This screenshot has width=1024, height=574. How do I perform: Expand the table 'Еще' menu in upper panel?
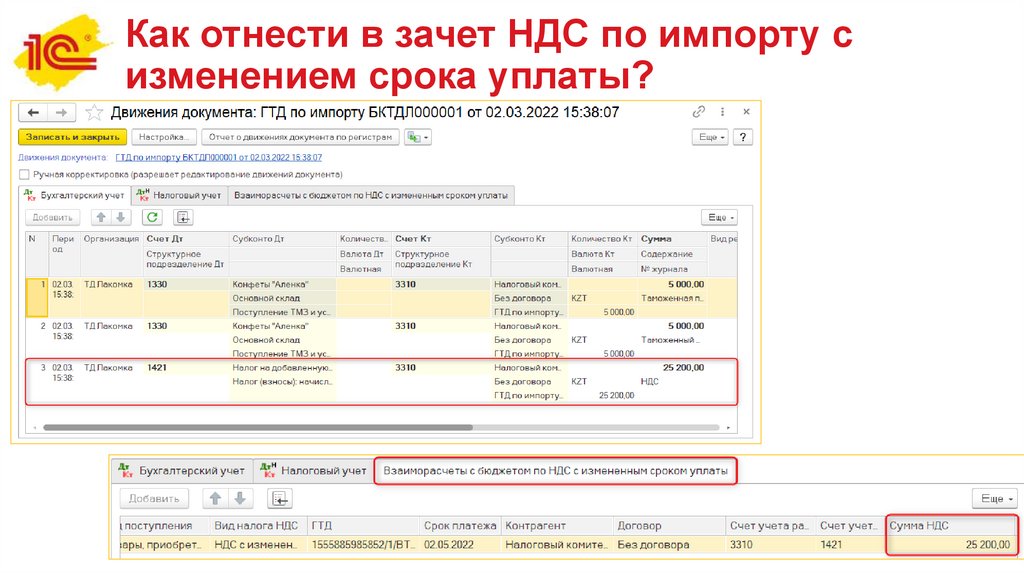point(719,217)
